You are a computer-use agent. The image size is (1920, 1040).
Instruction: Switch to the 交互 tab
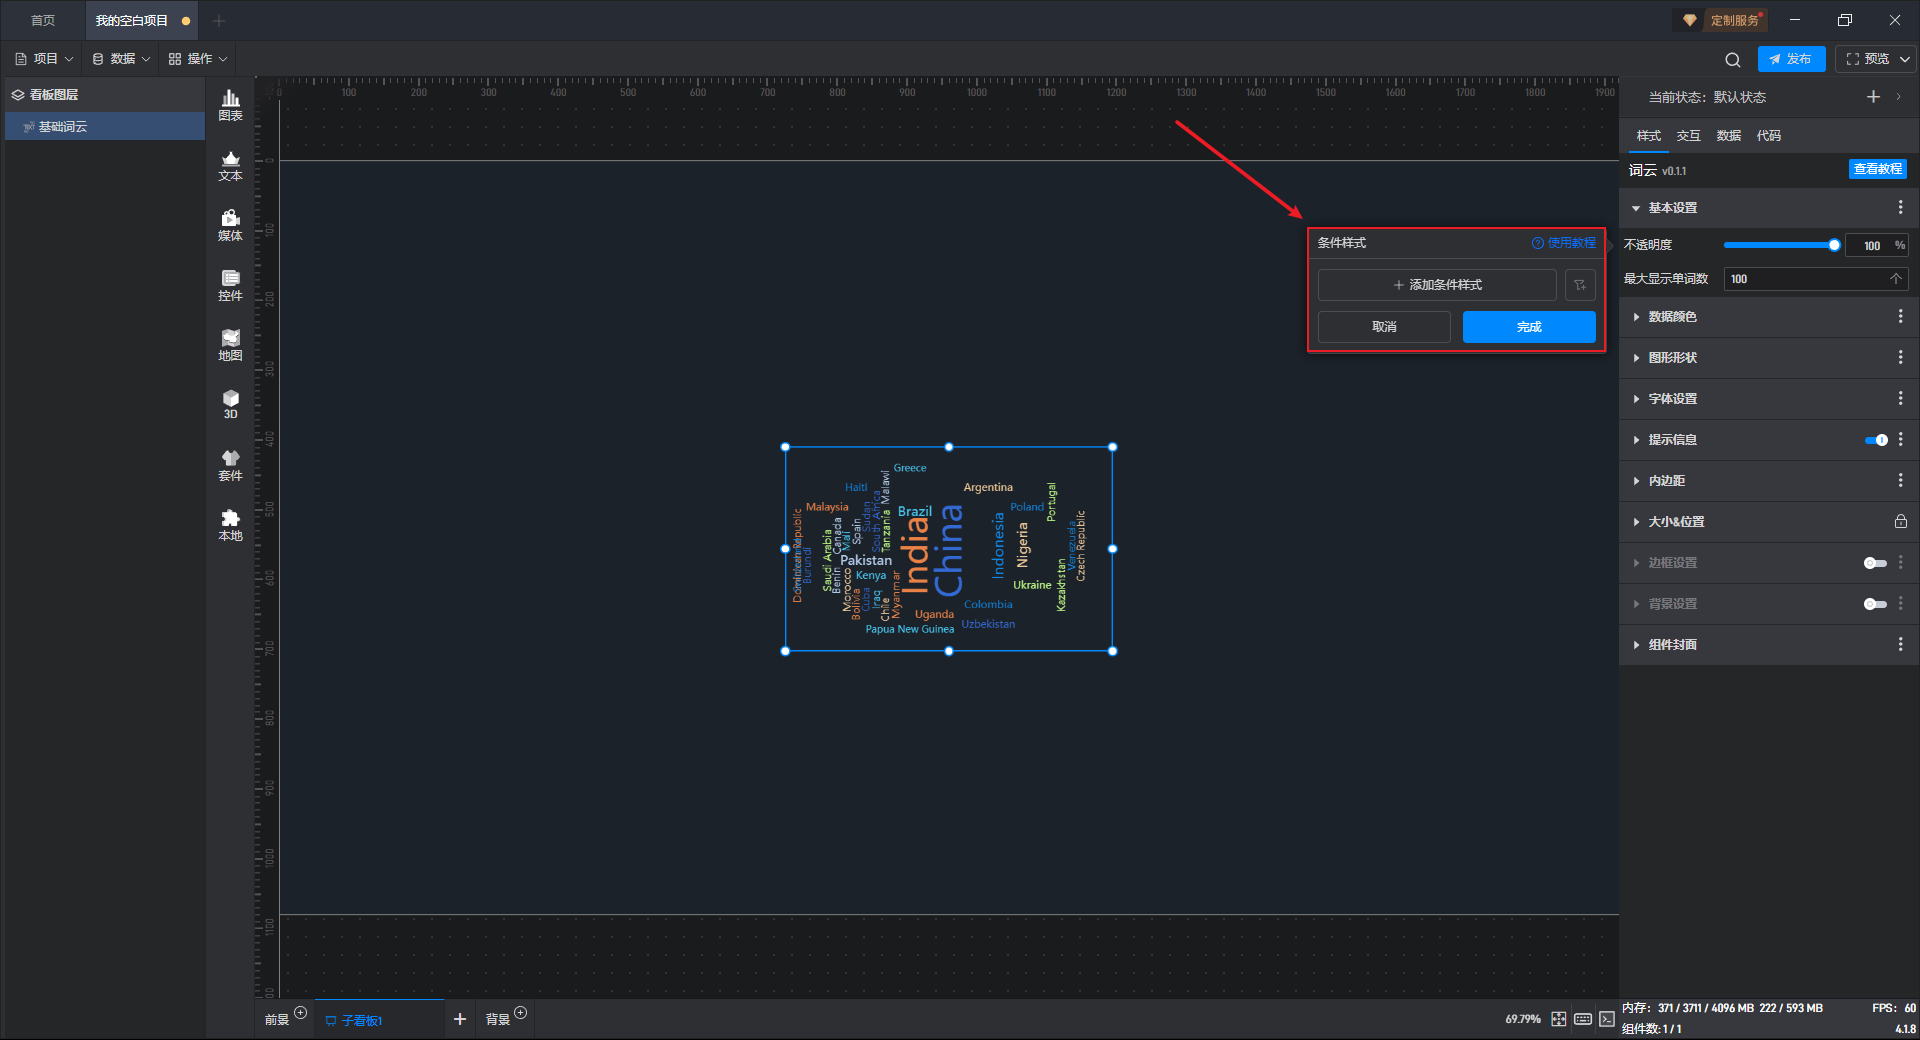pos(1688,136)
